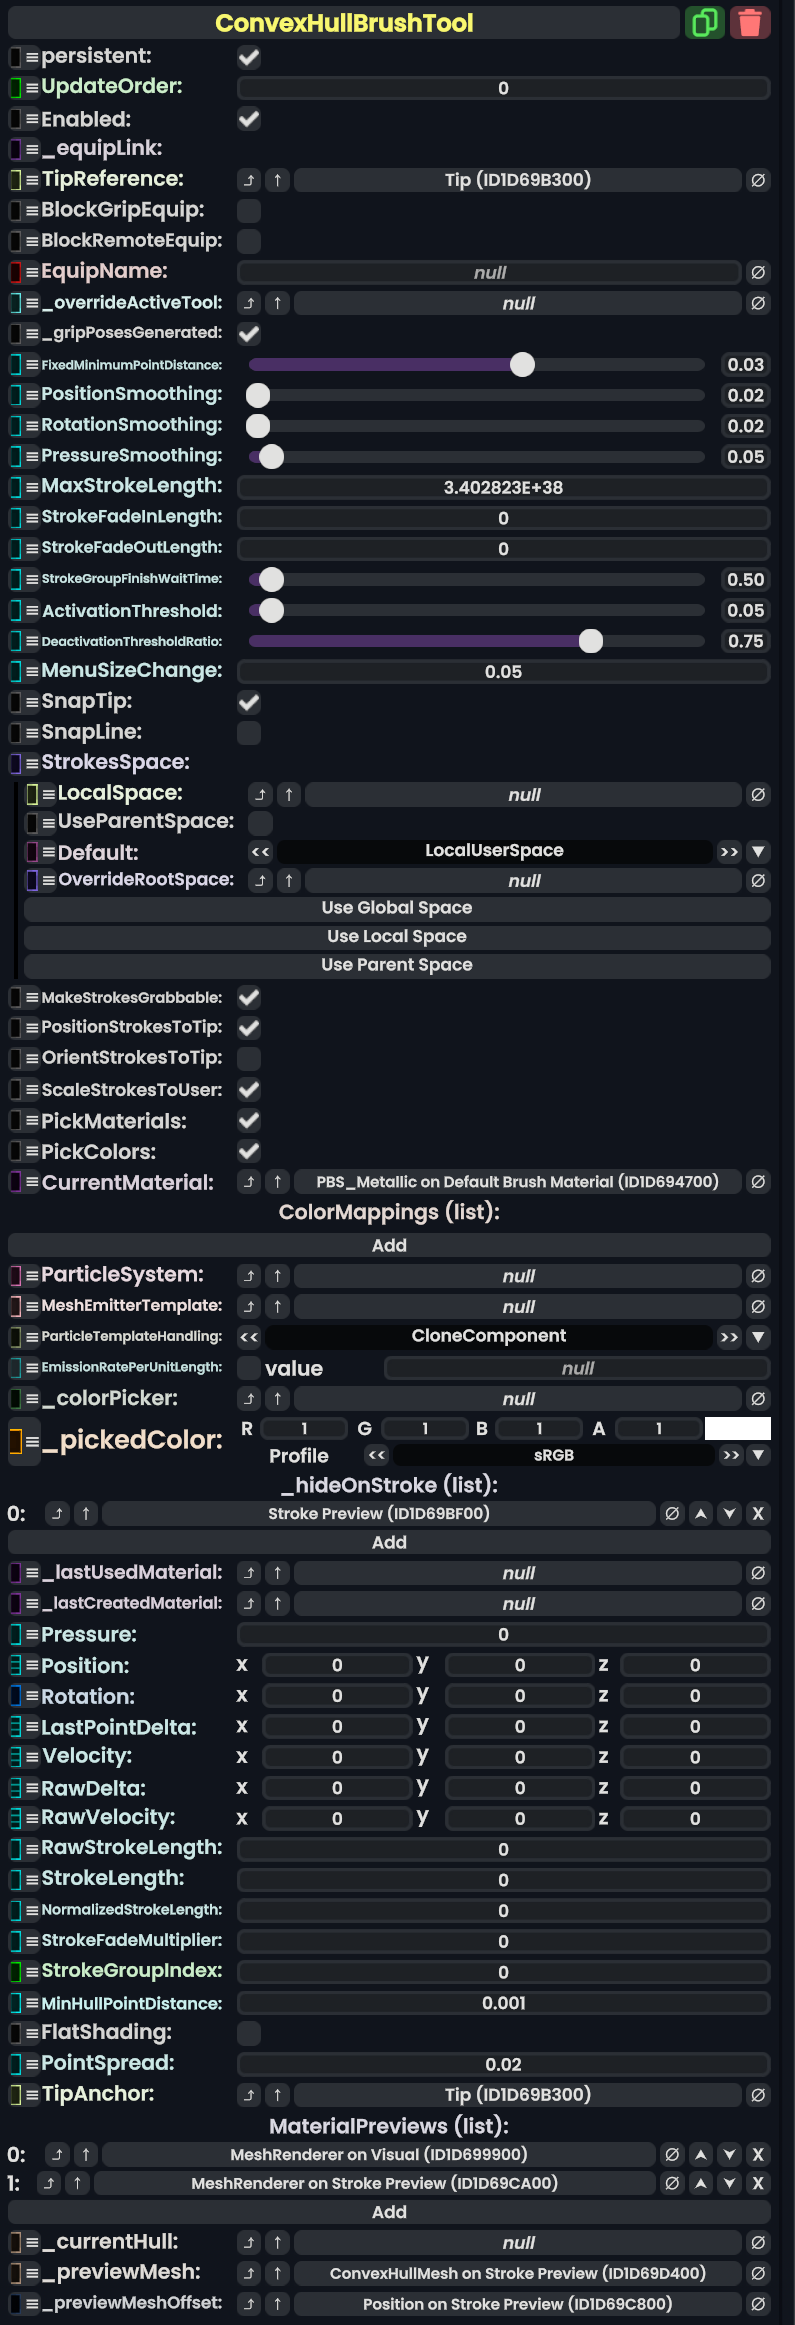
Task: Click the Use Global Space button
Action: click(397, 908)
